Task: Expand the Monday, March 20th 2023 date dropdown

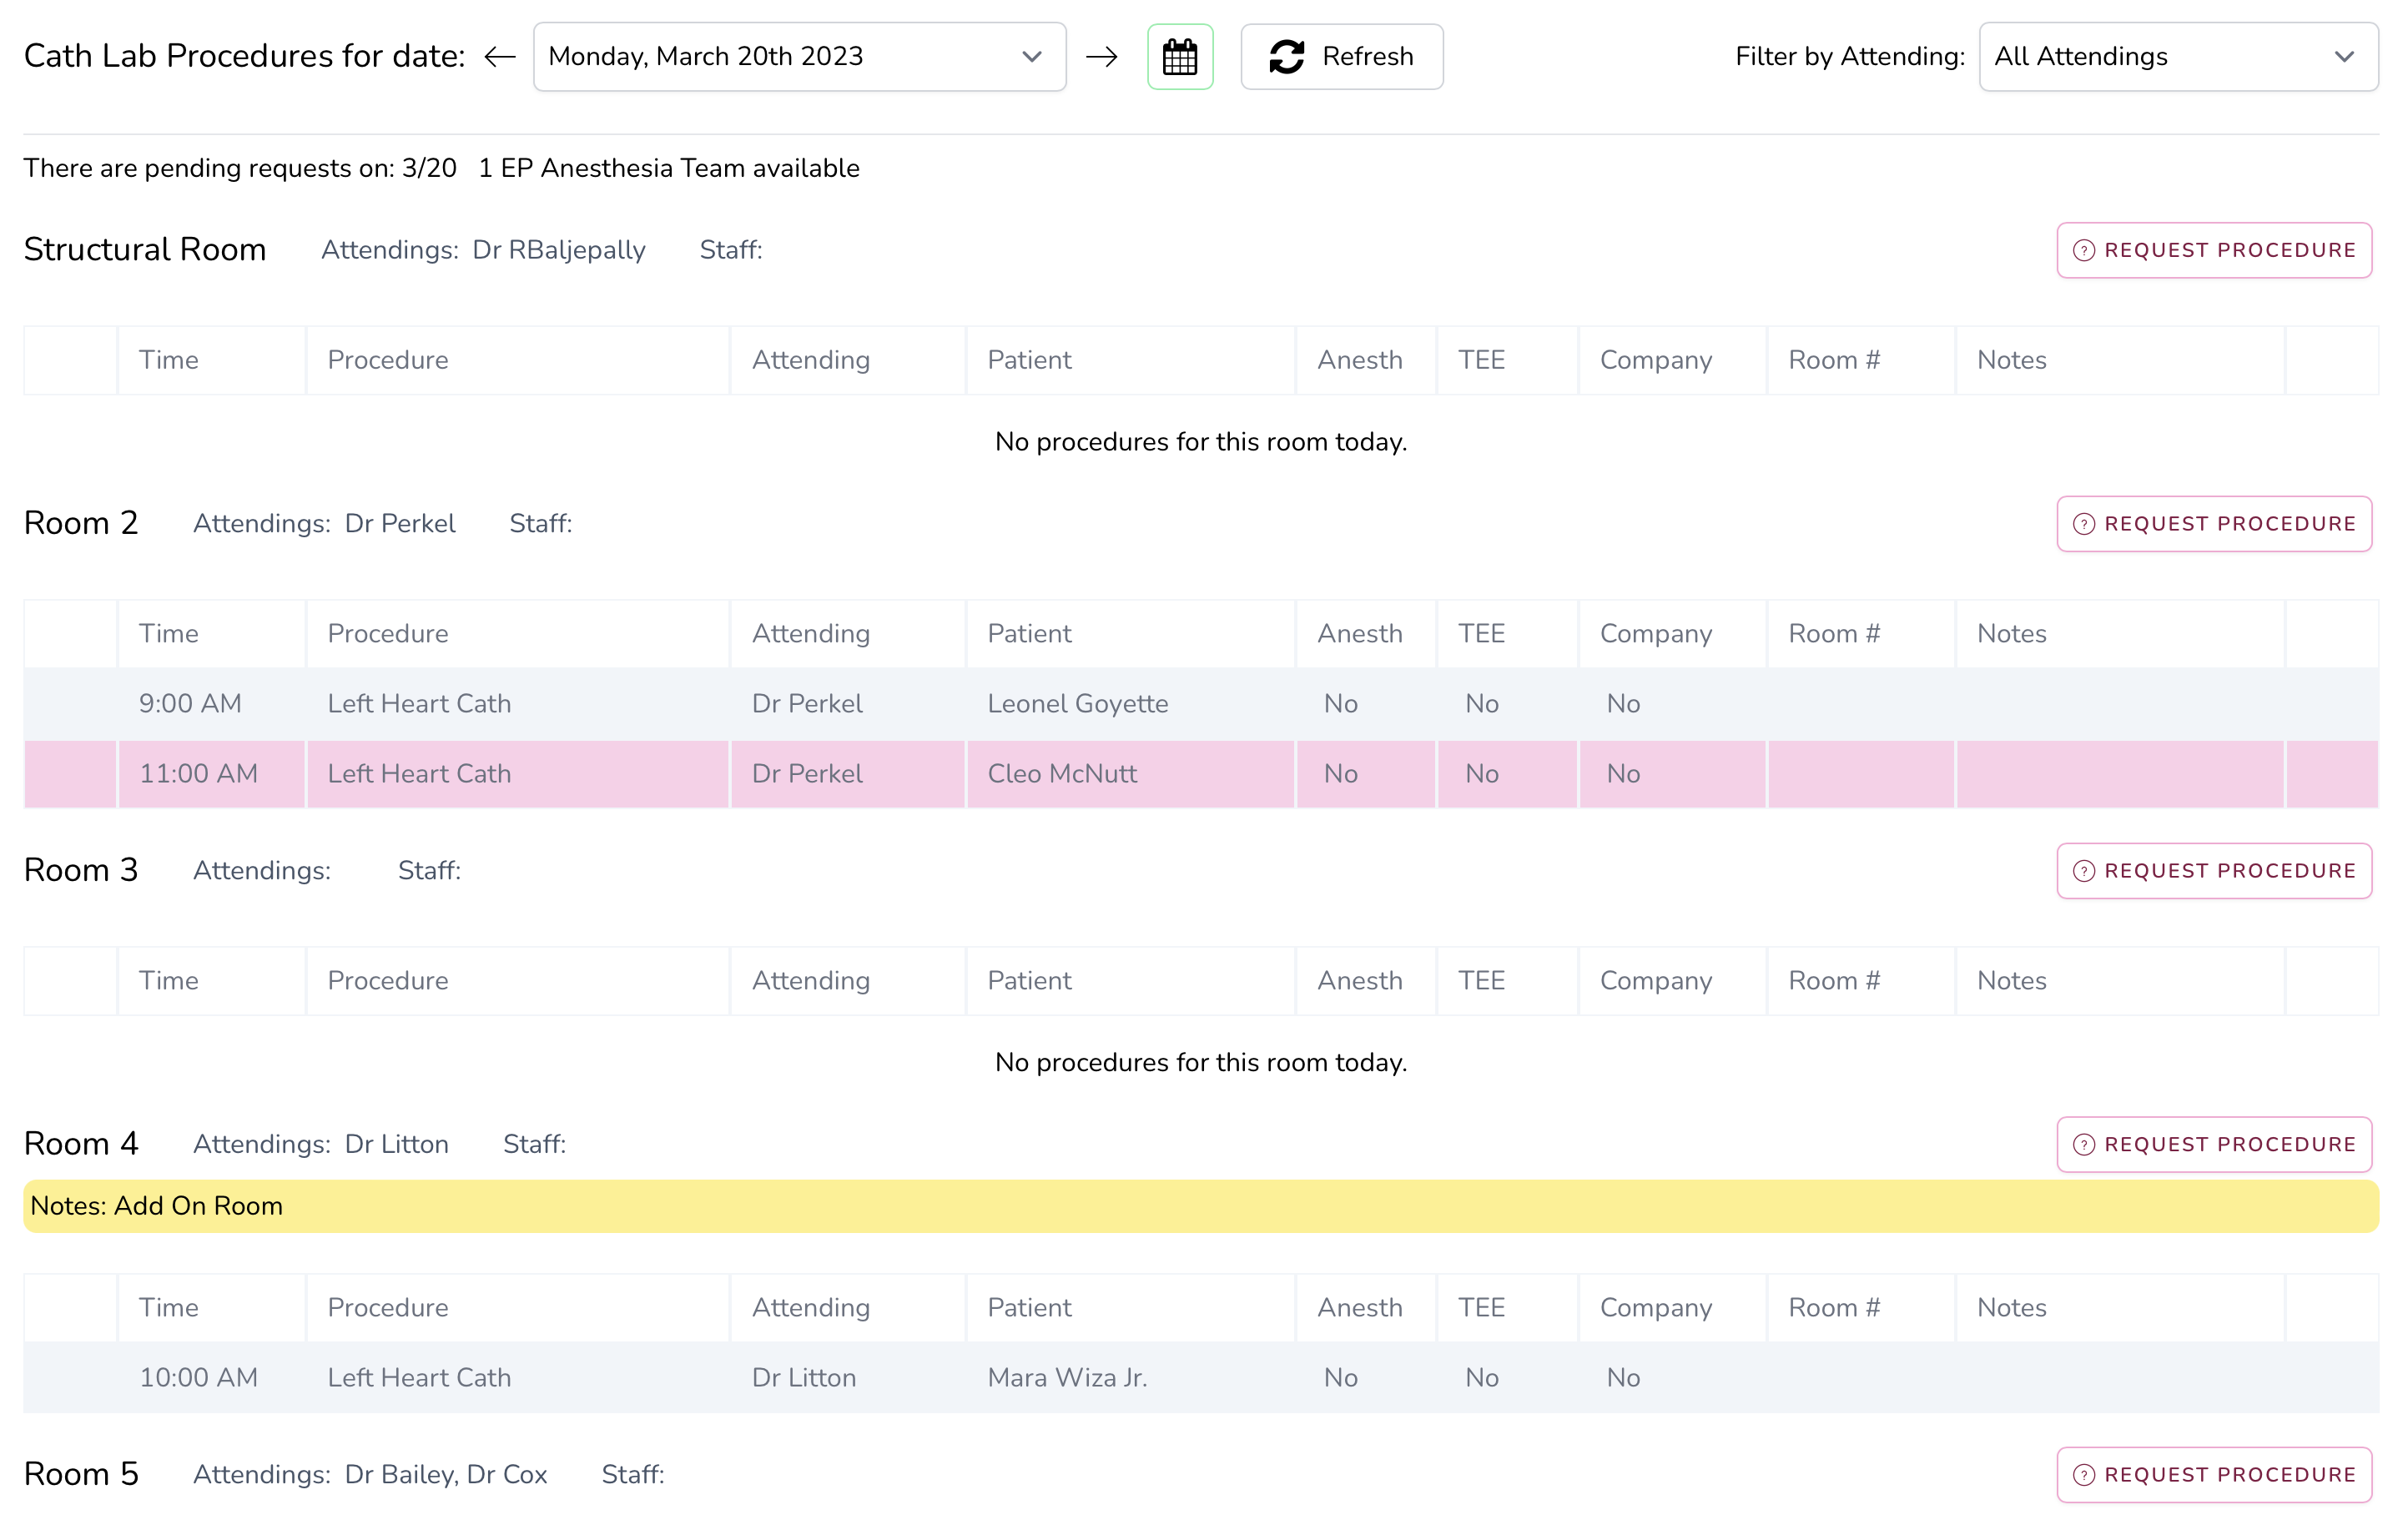Action: click(x=798, y=57)
